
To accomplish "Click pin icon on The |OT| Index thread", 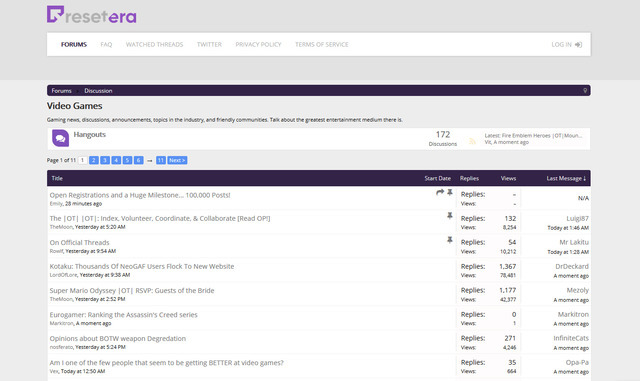I will coord(450,216).
